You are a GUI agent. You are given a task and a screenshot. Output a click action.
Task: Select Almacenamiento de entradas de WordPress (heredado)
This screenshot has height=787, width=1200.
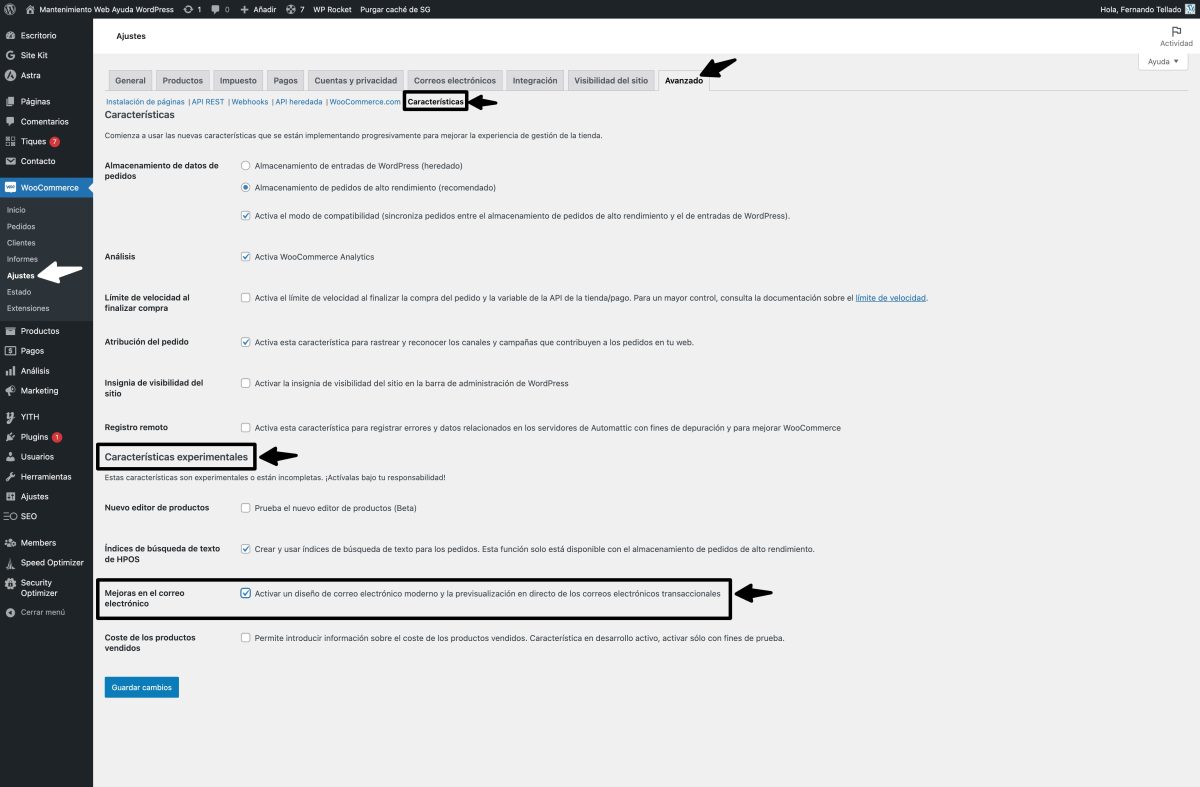click(245, 166)
